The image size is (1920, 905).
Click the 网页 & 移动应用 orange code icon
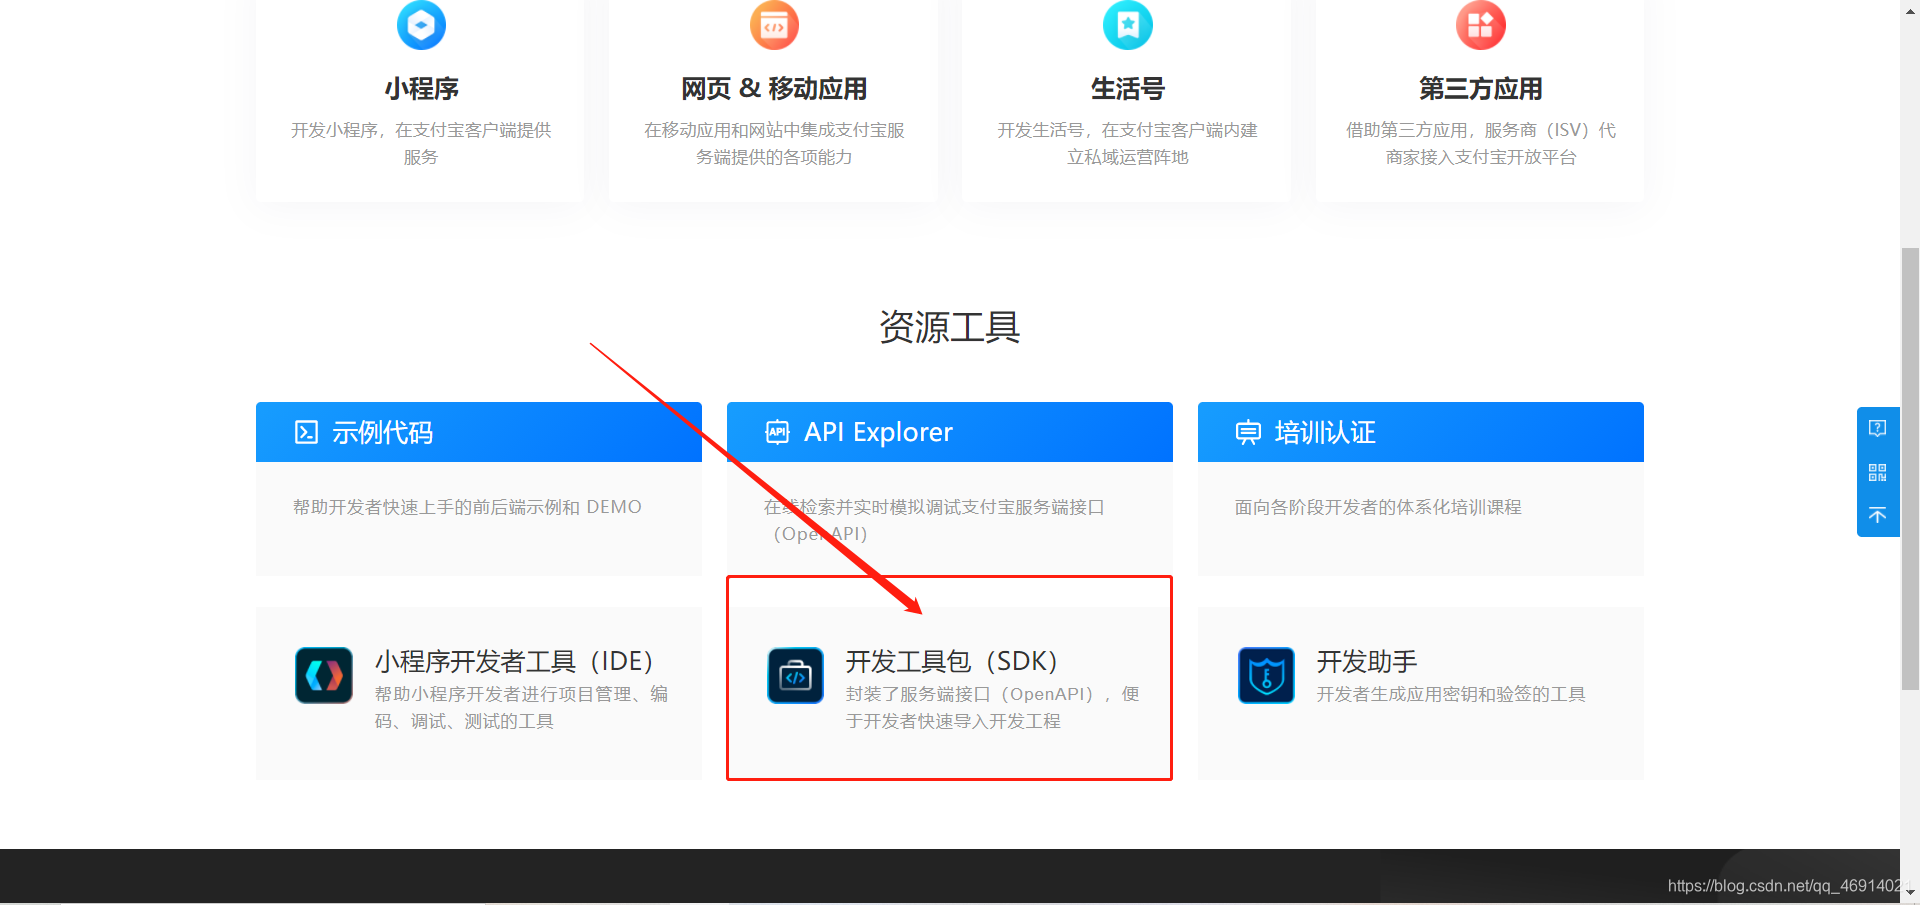774,25
